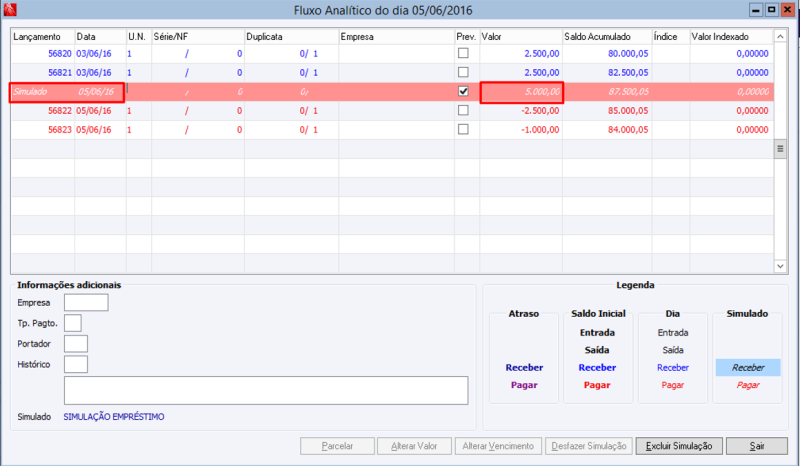Click Entrada under Saldo Inicial legend
Viewport: 800px width, 466px height.
tap(597, 333)
